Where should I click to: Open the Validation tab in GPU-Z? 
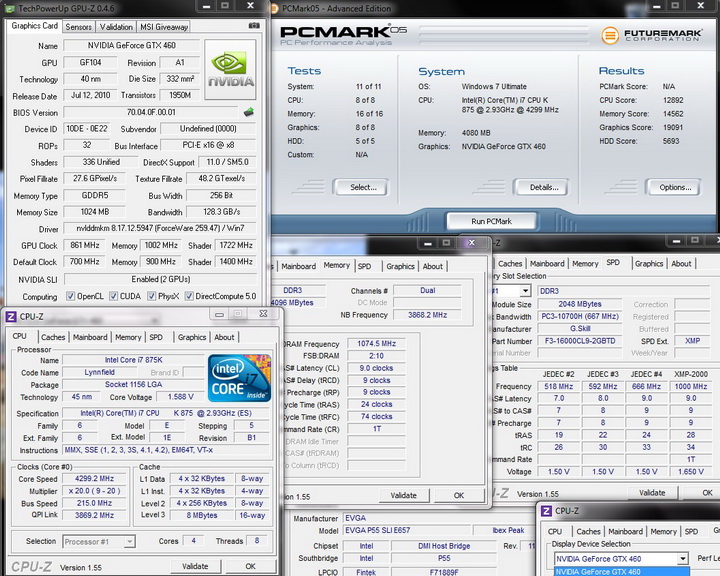click(x=116, y=27)
